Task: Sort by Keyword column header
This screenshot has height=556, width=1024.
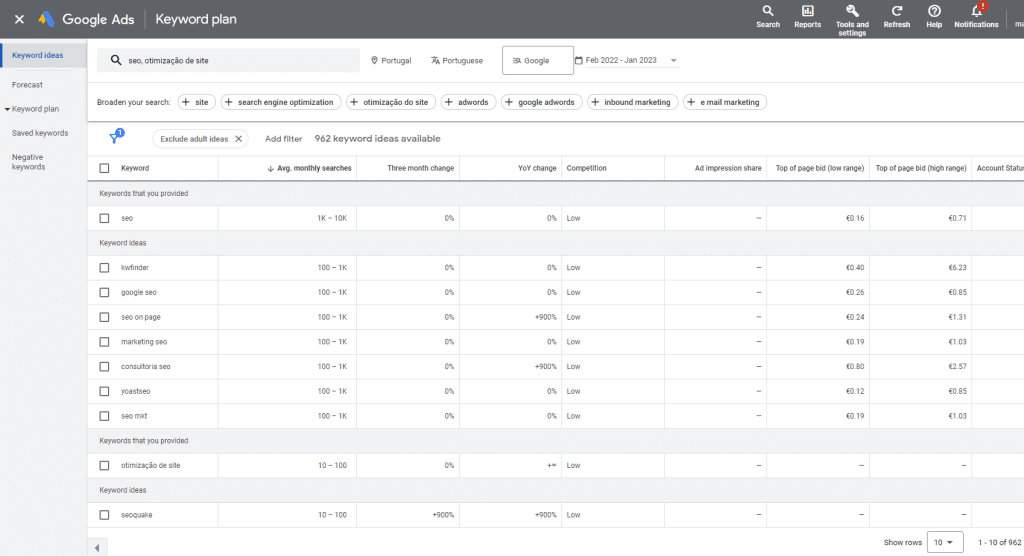Action: point(135,169)
